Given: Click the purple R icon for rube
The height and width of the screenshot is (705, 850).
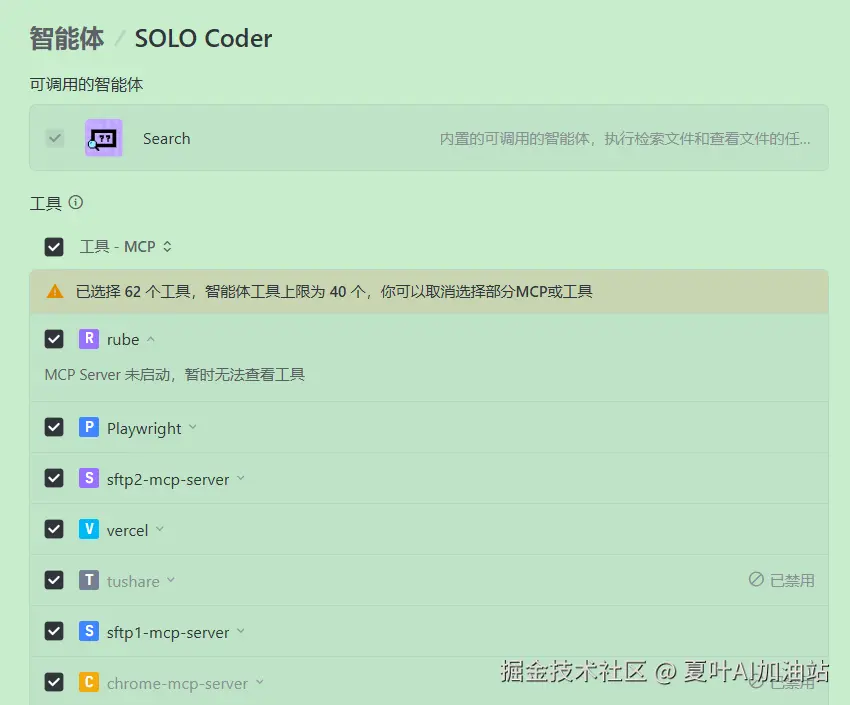Looking at the screenshot, I should point(89,339).
